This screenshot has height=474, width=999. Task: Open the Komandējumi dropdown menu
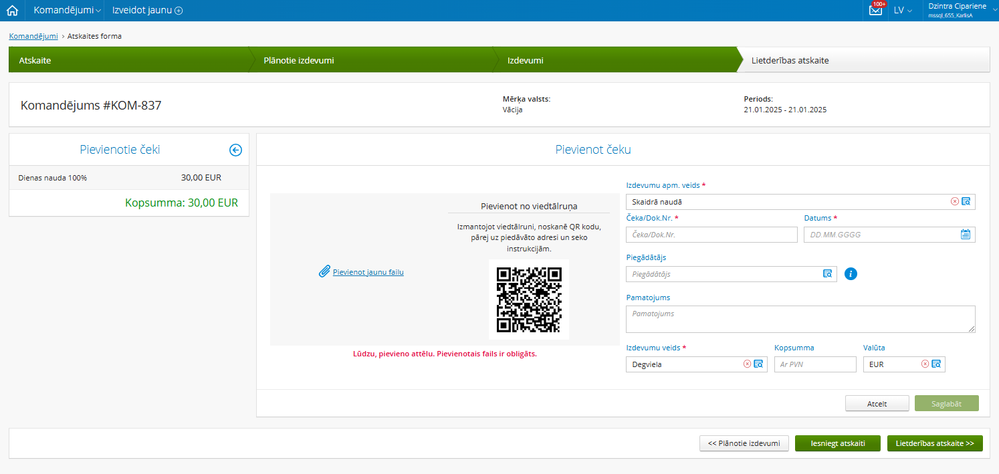(67, 10)
